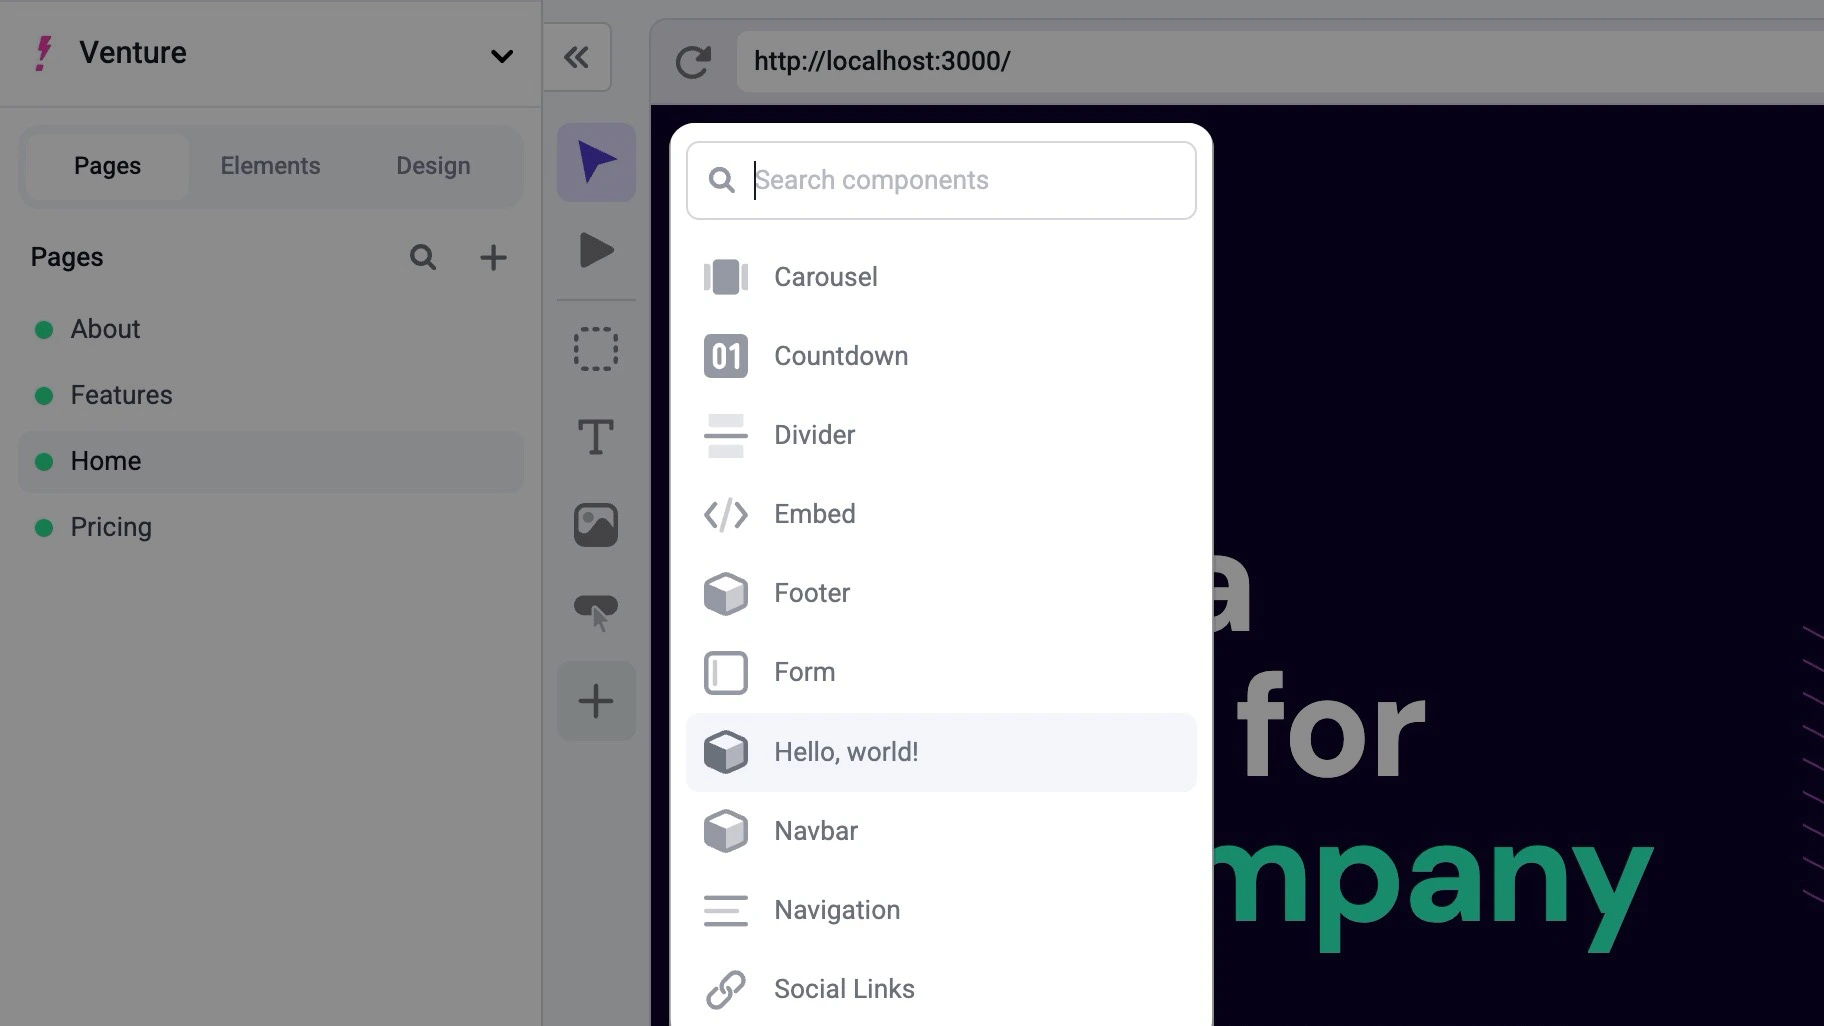Screen dimensions: 1824x1026
Task: Select the image tool
Action: 595,524
